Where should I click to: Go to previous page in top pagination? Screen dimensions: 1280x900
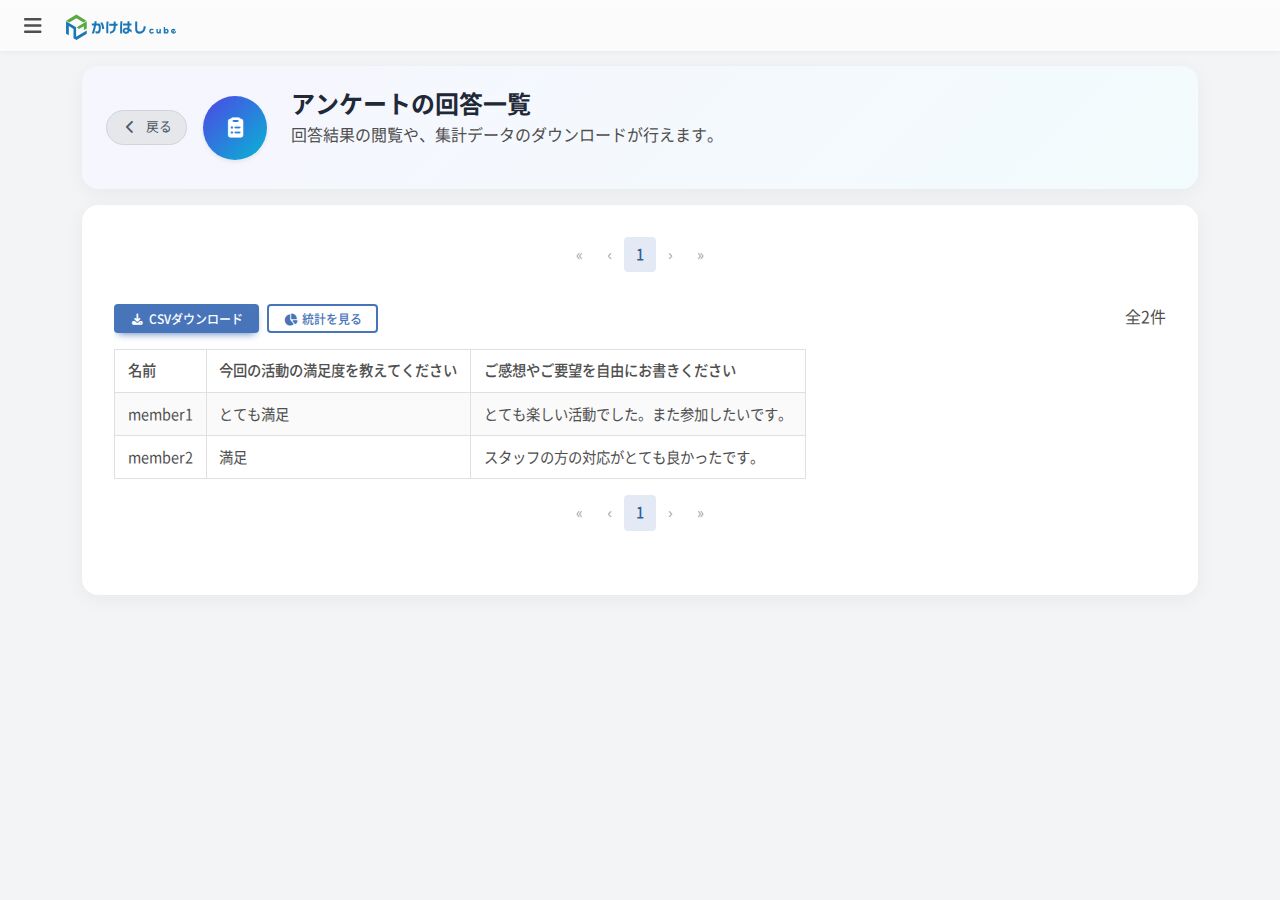pos(609,255)
